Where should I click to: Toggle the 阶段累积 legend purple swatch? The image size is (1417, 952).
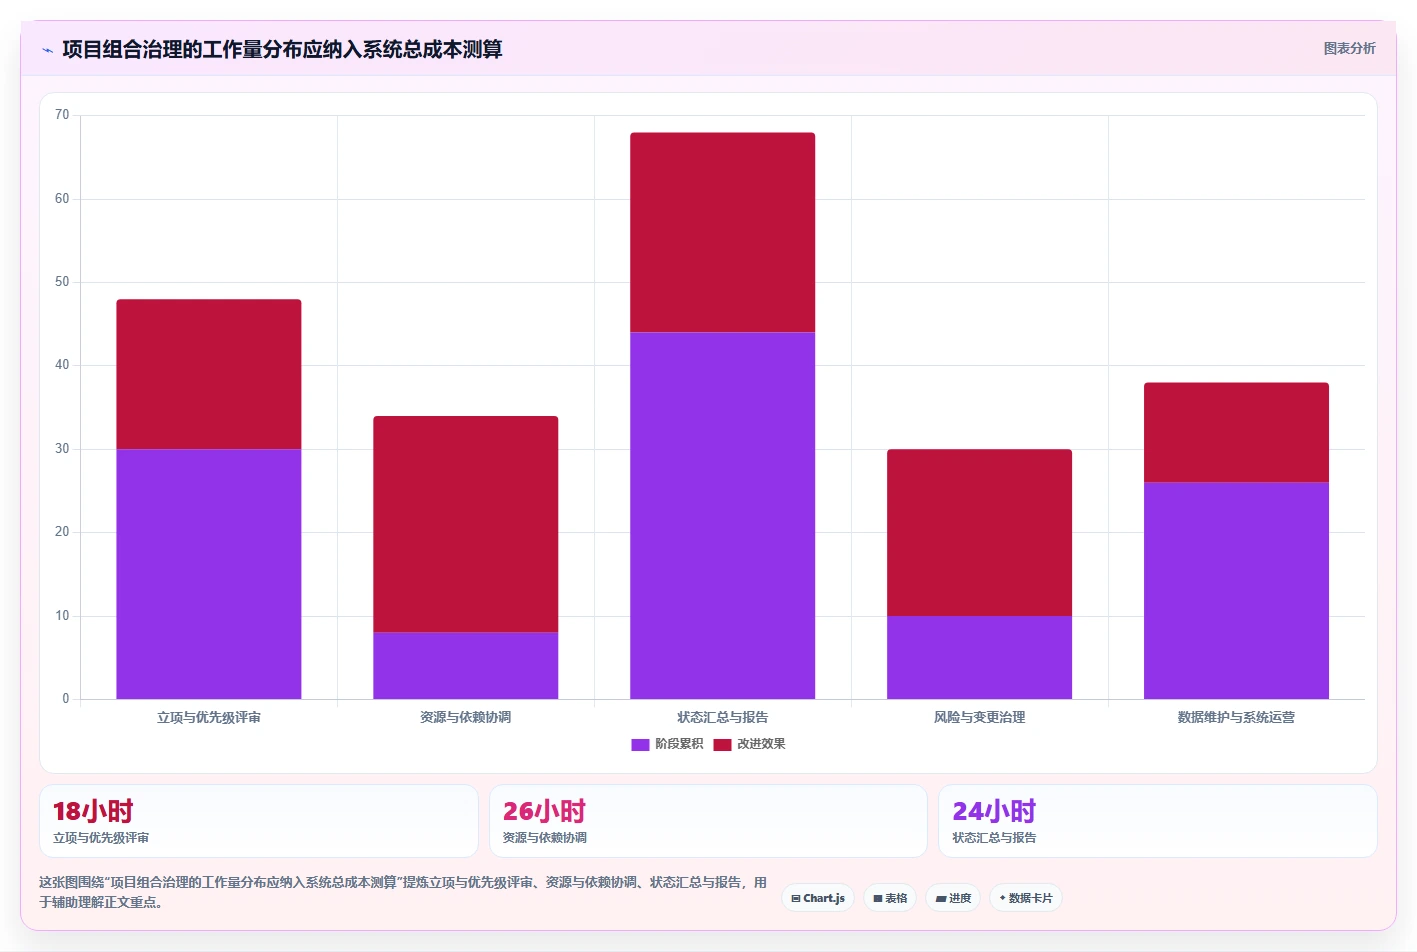[x=640, y=744]
